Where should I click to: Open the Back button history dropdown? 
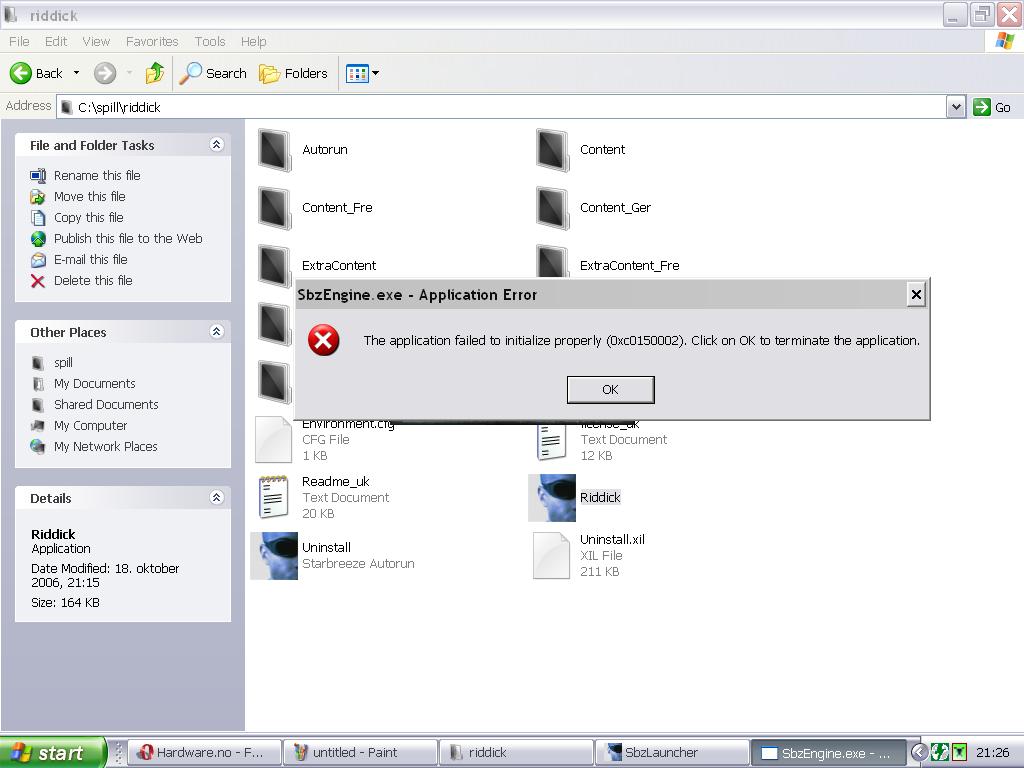pos(76,73)
